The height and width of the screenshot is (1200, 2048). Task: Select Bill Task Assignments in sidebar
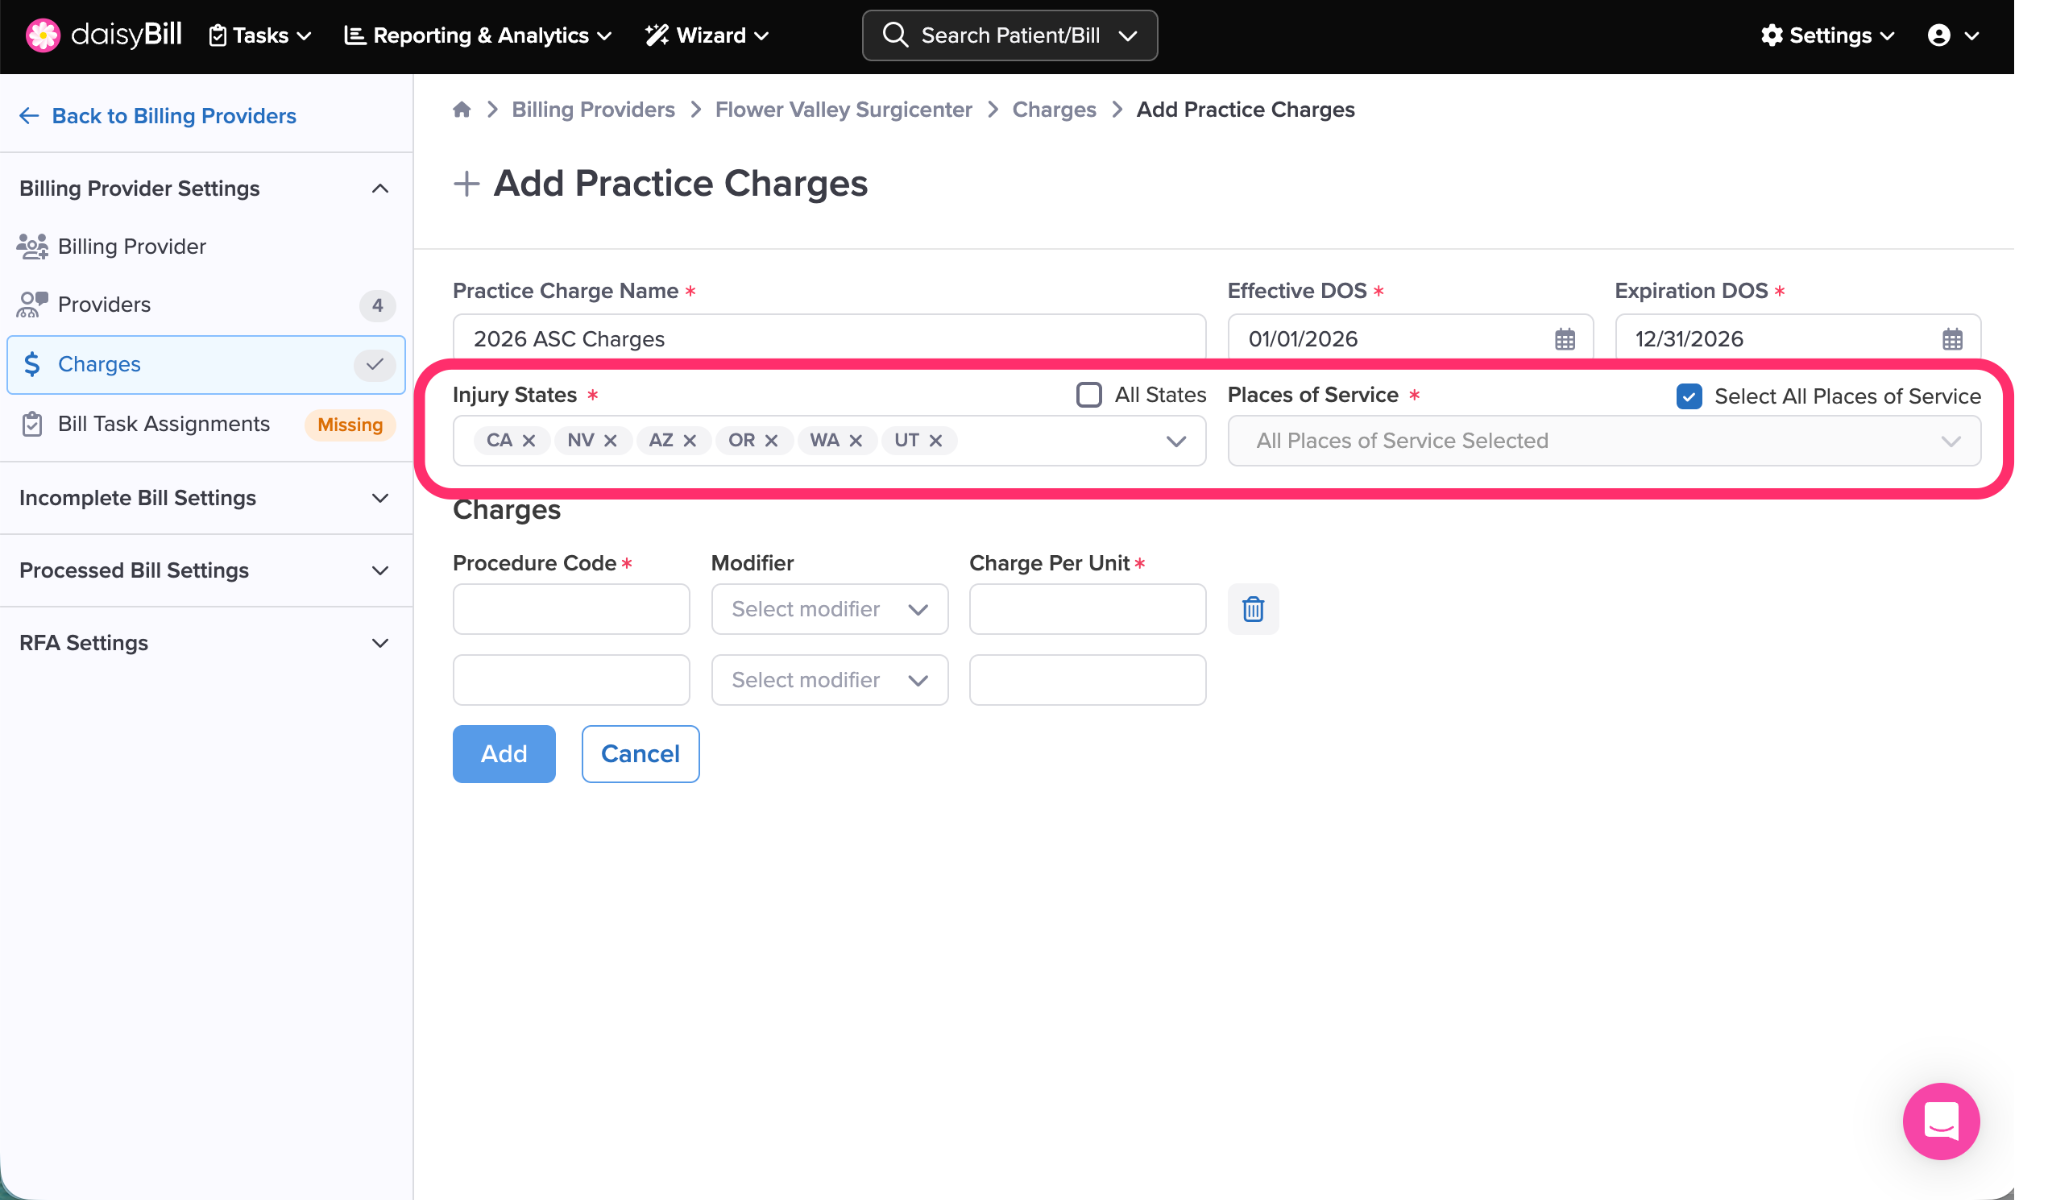pos(164,424)
